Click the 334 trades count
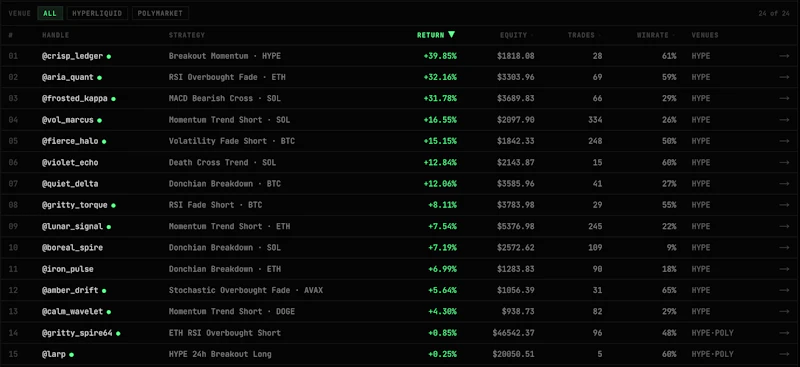The height and width of the screenshot is (367, 800). click(595, 120)
